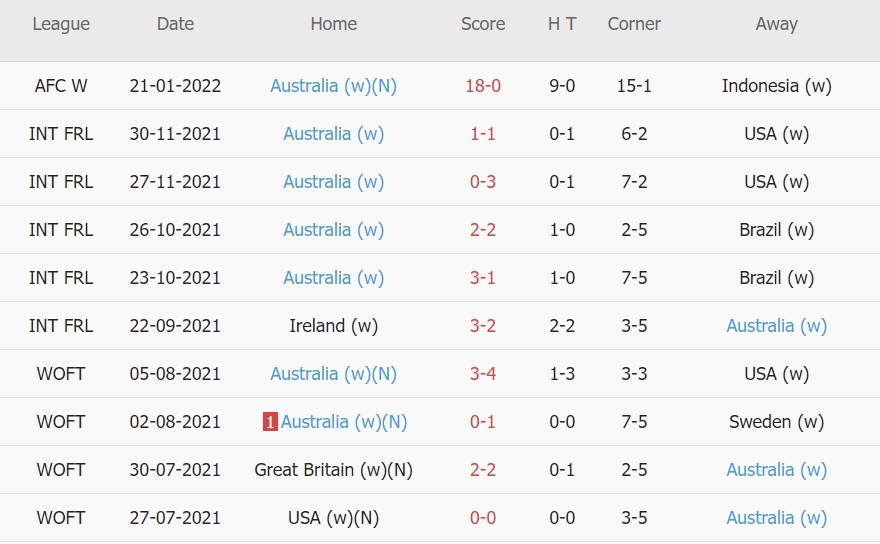This screenshot has width=880, height=544.
Task: Select the Indonesia (w) away team
Action: click(776, 86)
